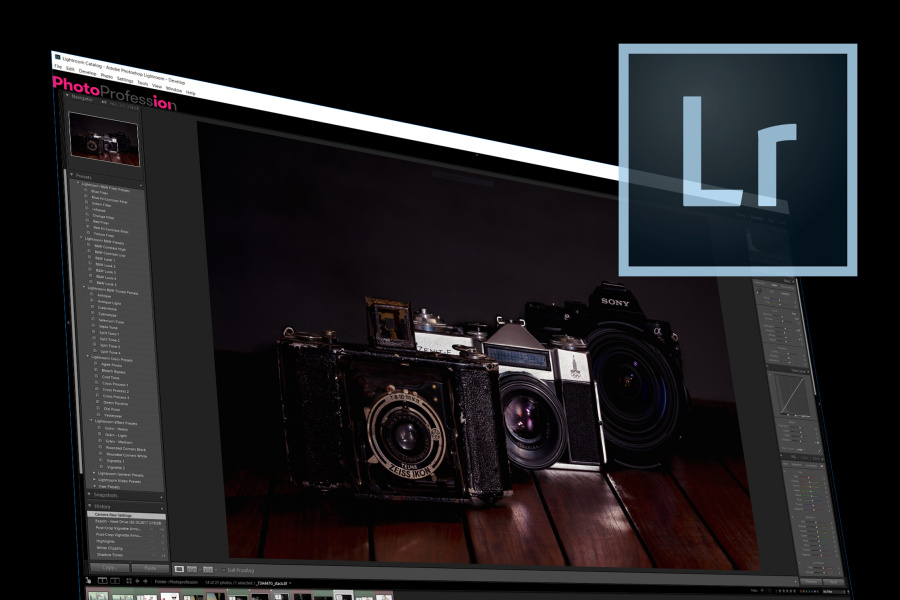Screen dimensions: 900x600
Task: Apply the B&W Contrast Low preset
Action: click(110, 253)
